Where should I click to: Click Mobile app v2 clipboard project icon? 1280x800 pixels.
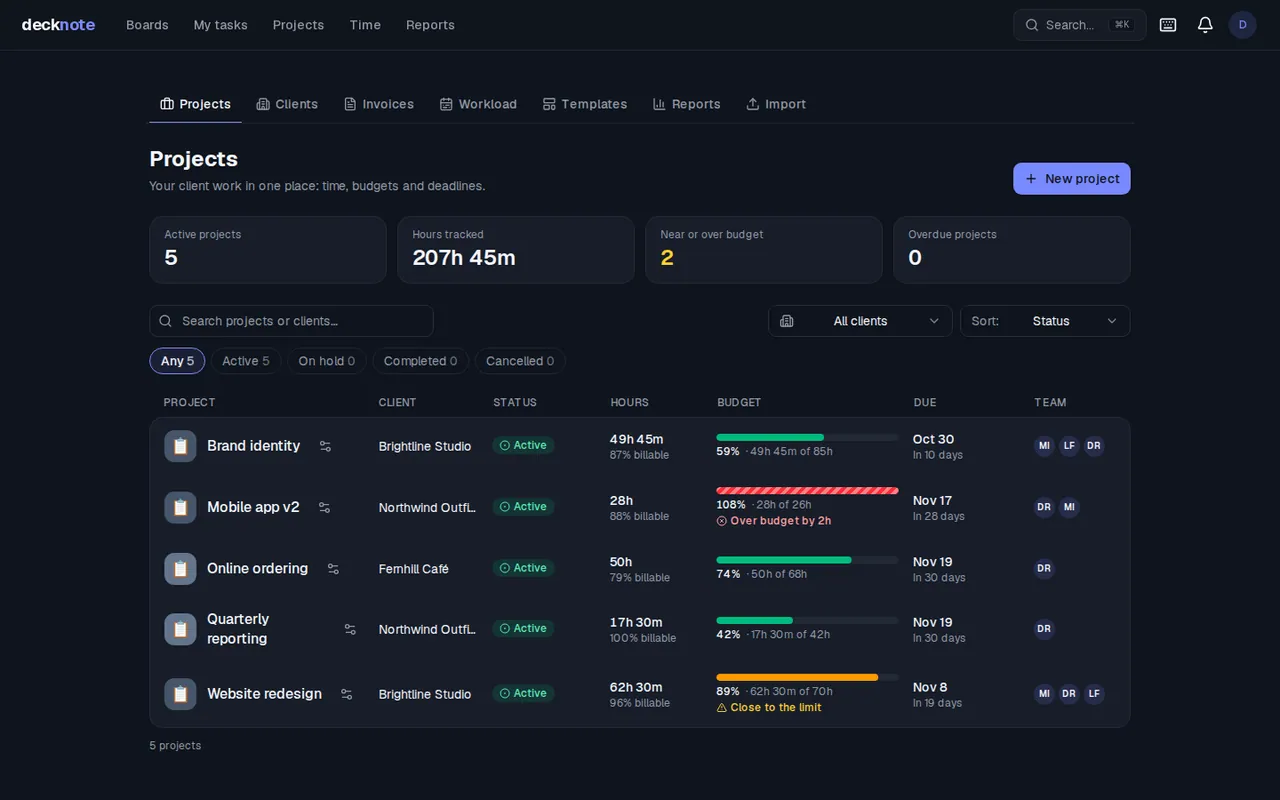tap(180, 507)
